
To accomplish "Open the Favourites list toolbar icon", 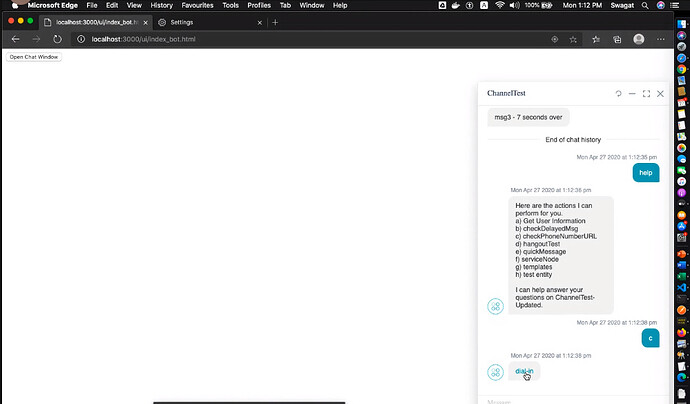I will click(x=596, y=39).
